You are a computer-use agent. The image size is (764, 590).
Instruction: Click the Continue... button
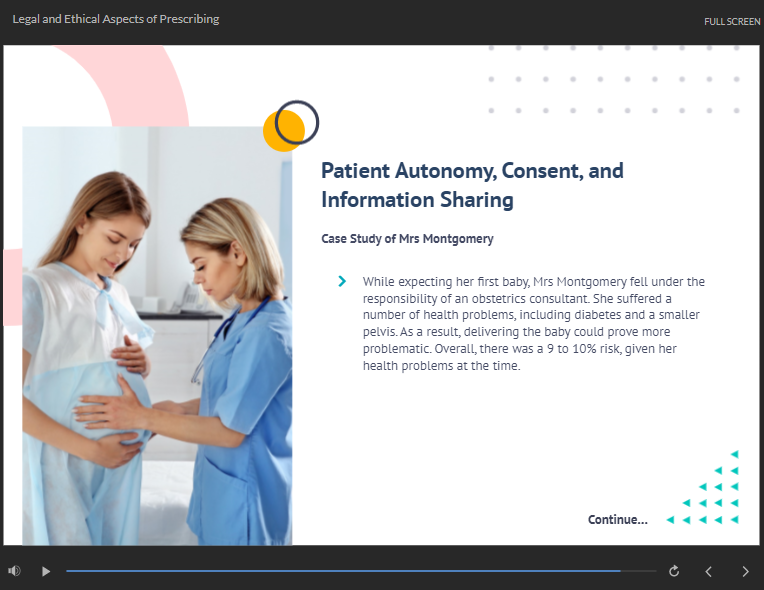[x=617, y=519]
